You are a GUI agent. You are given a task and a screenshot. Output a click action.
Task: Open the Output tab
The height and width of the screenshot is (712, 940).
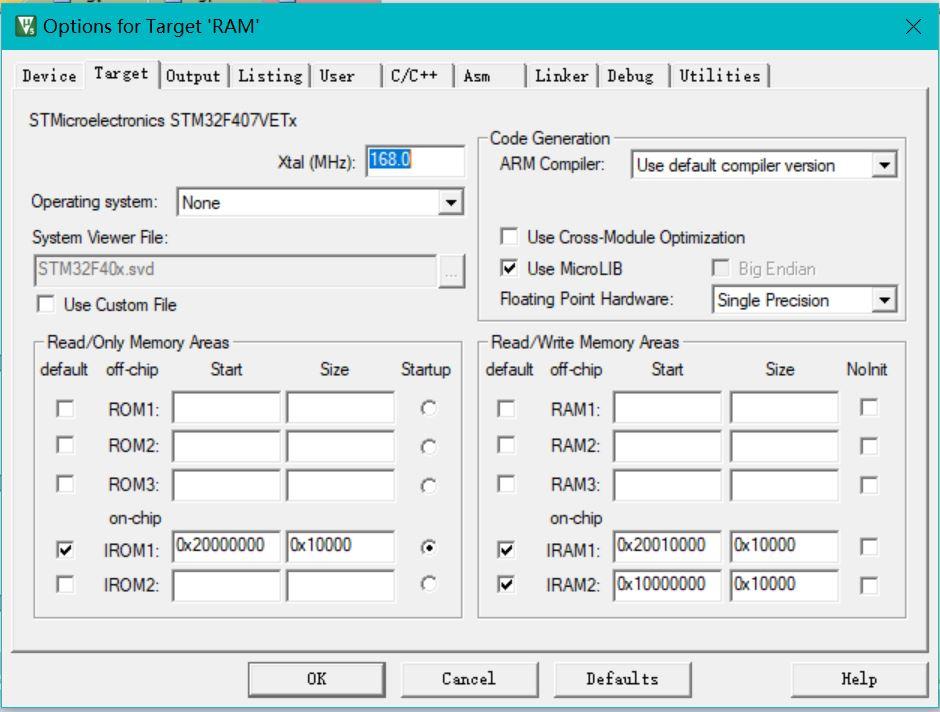[193, 76]
